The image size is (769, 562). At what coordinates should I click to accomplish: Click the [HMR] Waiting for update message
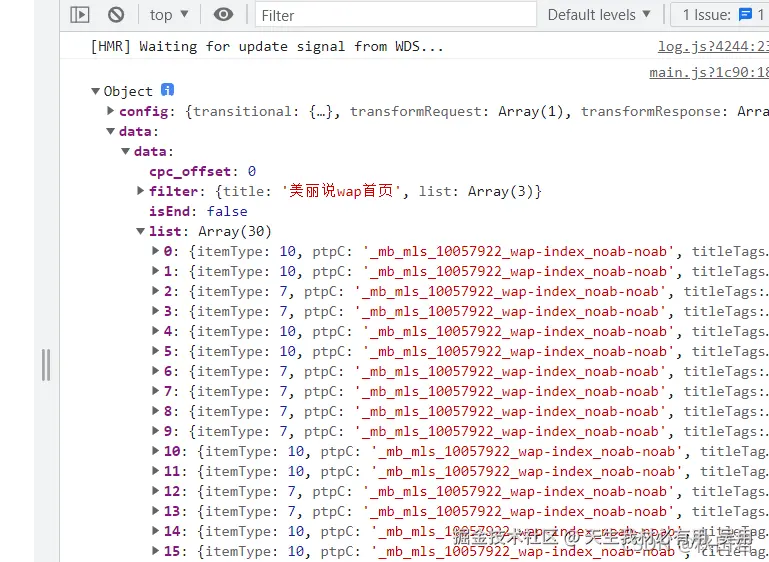point(267,47)
